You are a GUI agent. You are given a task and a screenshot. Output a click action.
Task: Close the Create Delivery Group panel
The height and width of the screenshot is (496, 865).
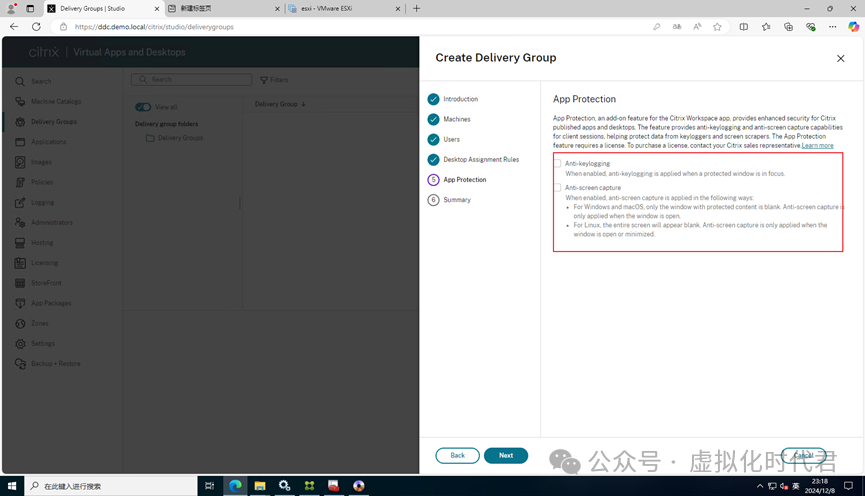[x=840, y=58]
